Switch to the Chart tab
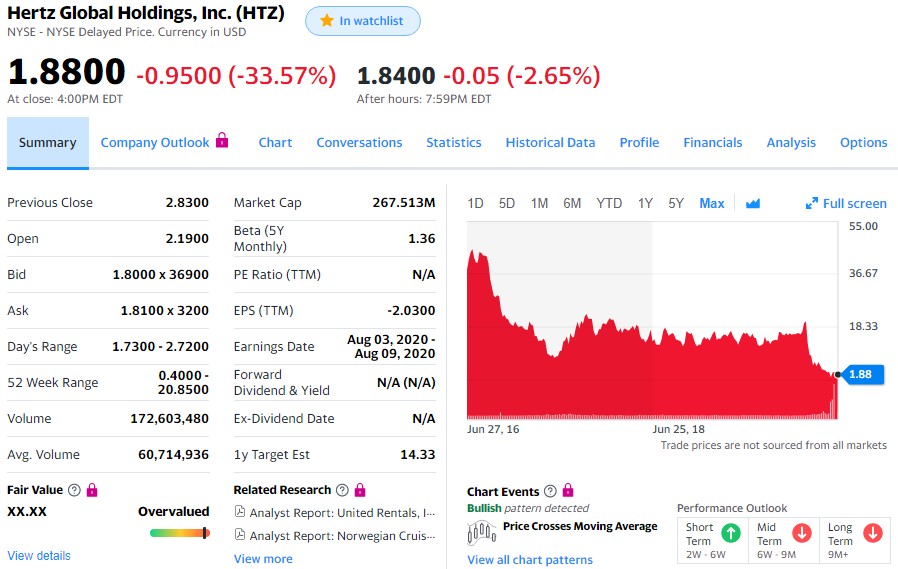The image size is (898, 569). click(275, 143)
